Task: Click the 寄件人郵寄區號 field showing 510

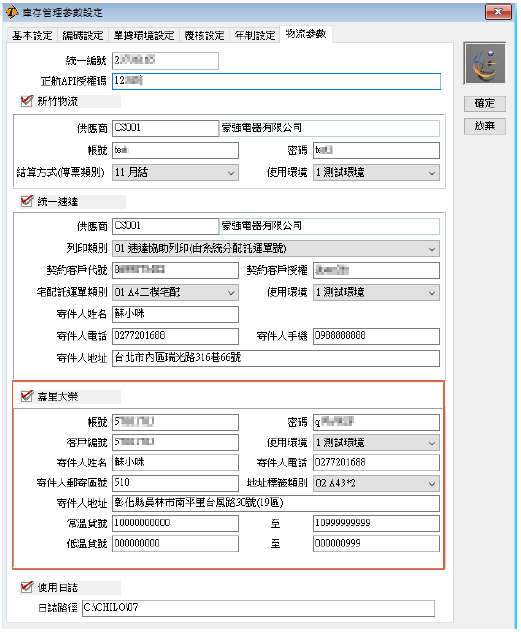Action: pos(175,483)
